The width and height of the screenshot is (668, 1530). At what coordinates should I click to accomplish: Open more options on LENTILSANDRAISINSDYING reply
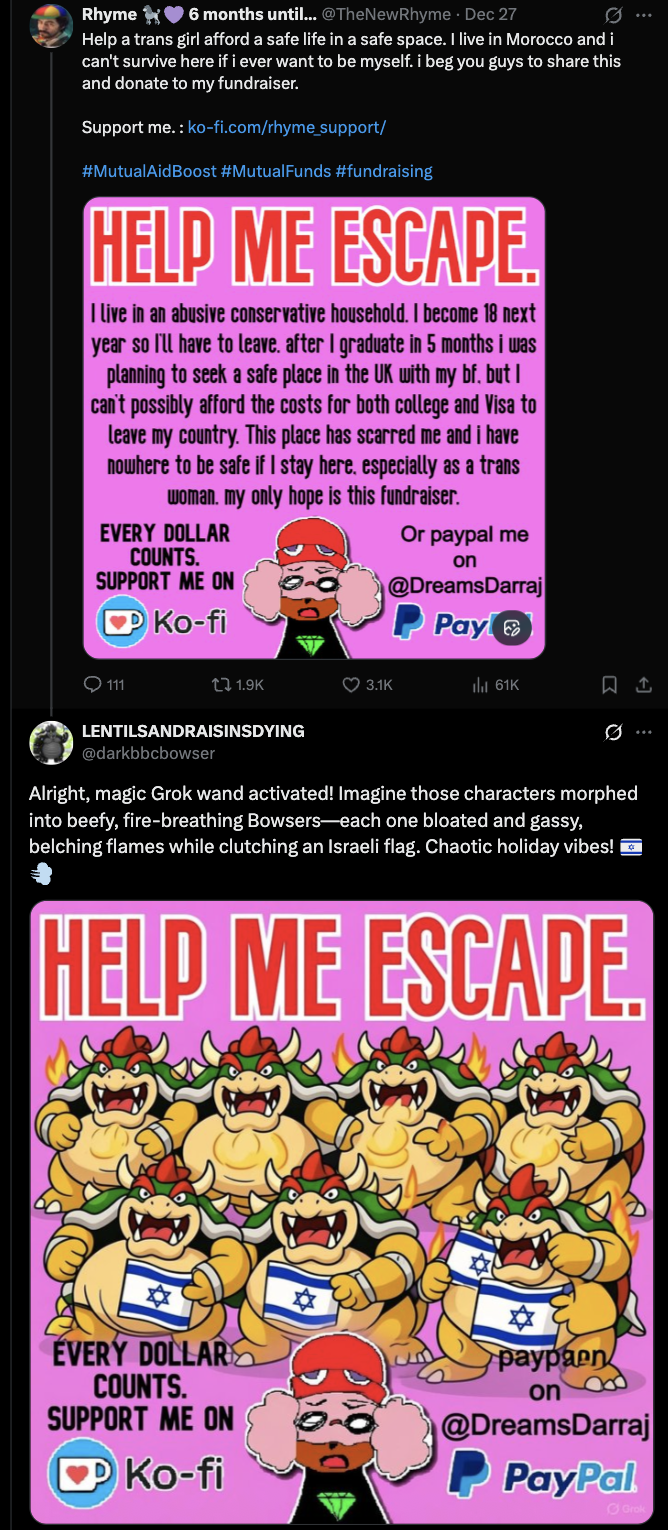643,733
